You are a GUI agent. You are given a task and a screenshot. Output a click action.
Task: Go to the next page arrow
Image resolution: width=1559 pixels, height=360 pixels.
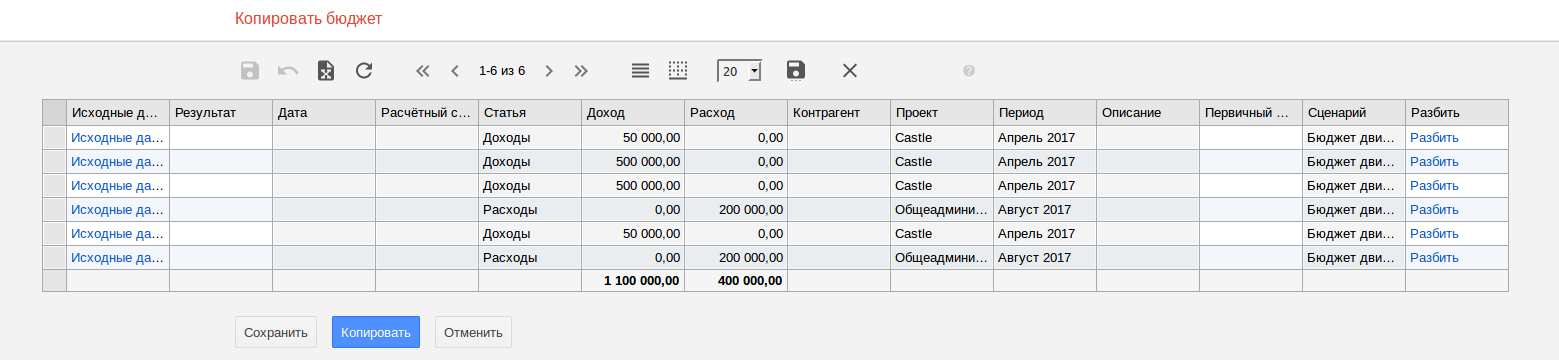549,71
